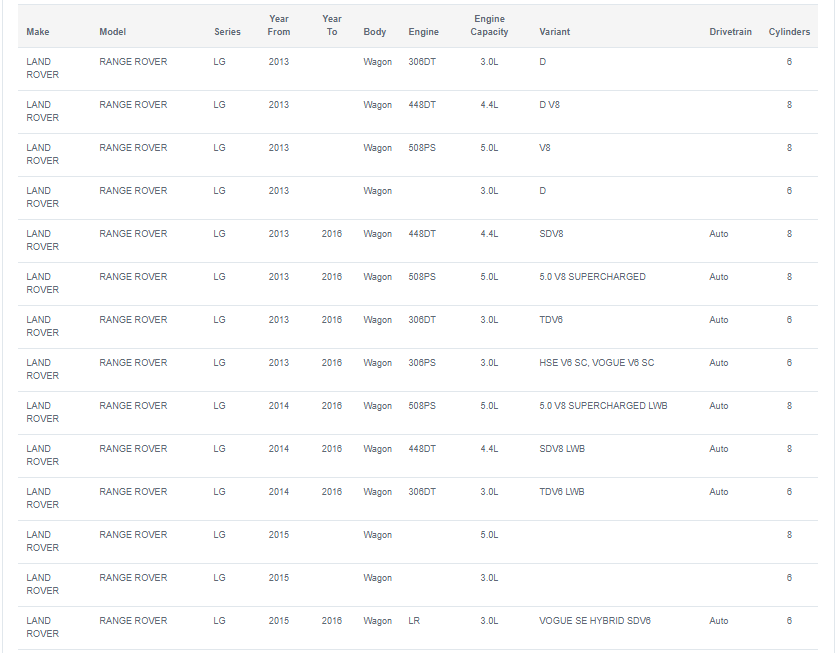Select the HSE V6 SC, VOGUE V6 SC row
The width and height of the screenshot is (839, 653).
[418, 370]
